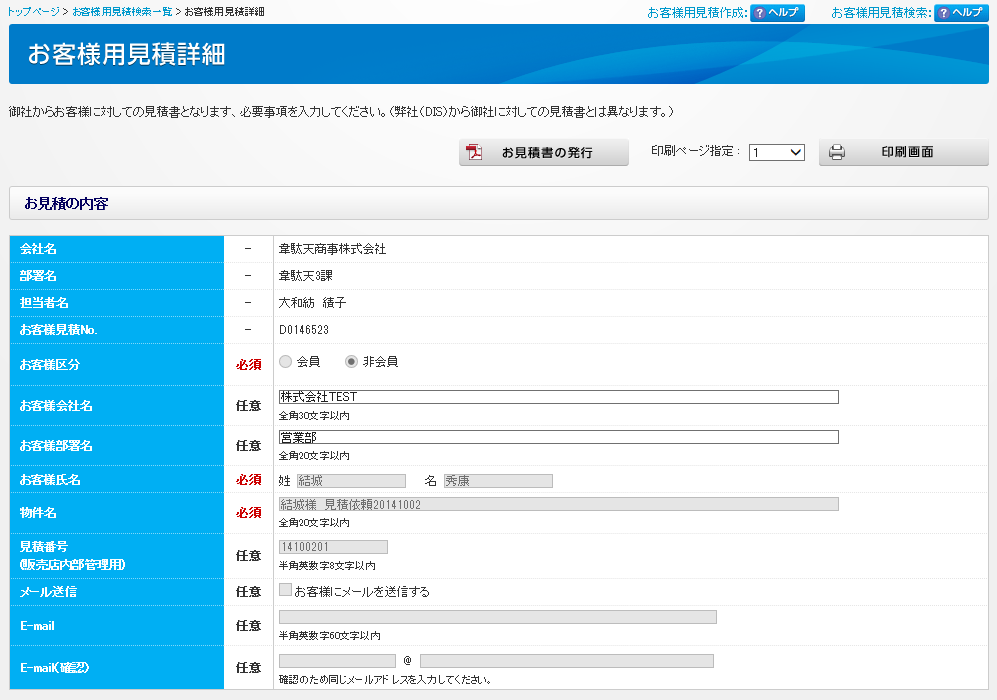Open the 印刷ページ指定 dropdown

777,152
